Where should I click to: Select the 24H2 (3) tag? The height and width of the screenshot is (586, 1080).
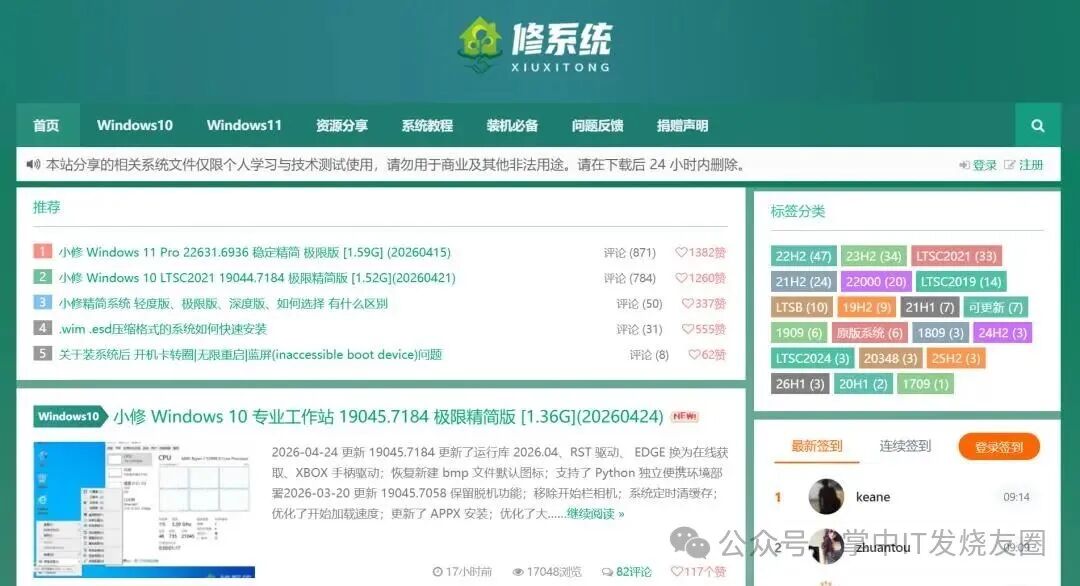tap(1002, 333)
